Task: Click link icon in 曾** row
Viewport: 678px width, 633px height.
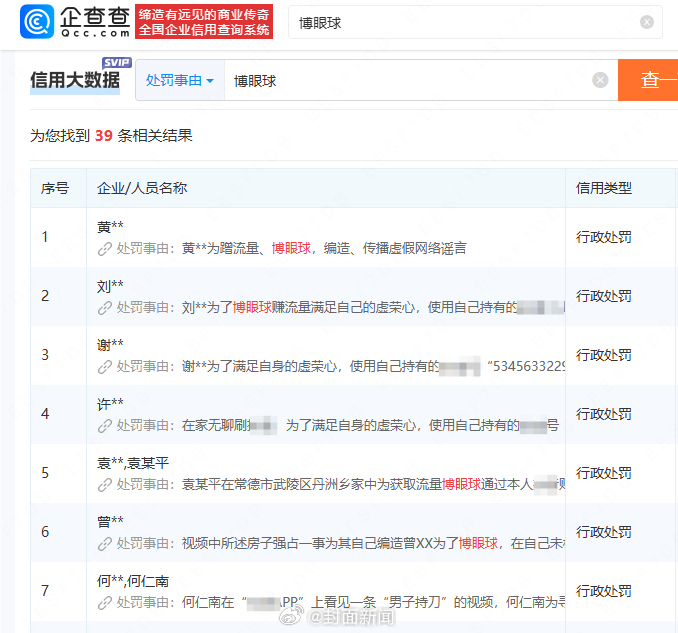Action: coord(105,544)
